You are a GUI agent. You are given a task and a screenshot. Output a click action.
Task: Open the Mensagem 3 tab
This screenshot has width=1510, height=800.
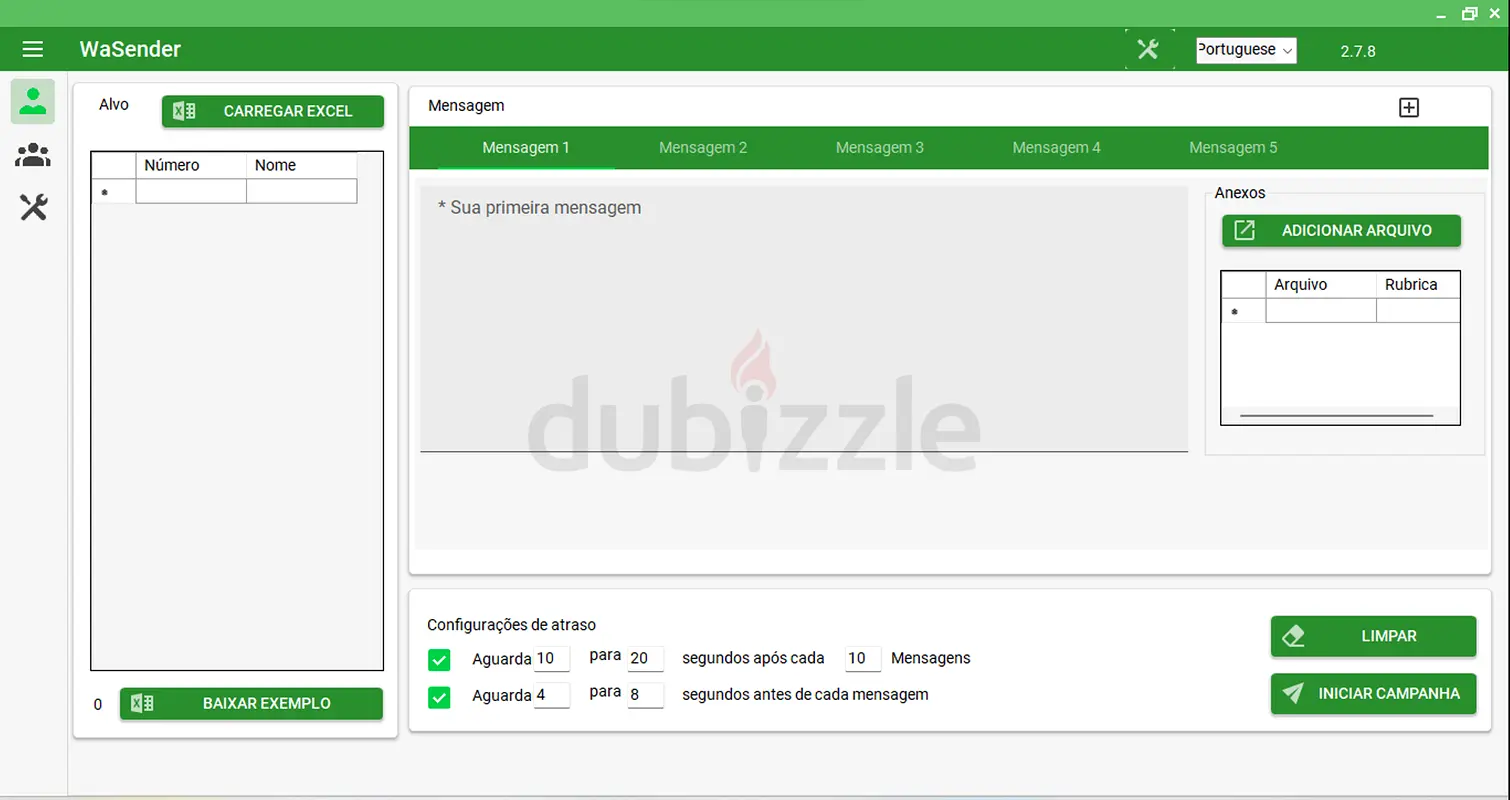(x=879, y=148)
